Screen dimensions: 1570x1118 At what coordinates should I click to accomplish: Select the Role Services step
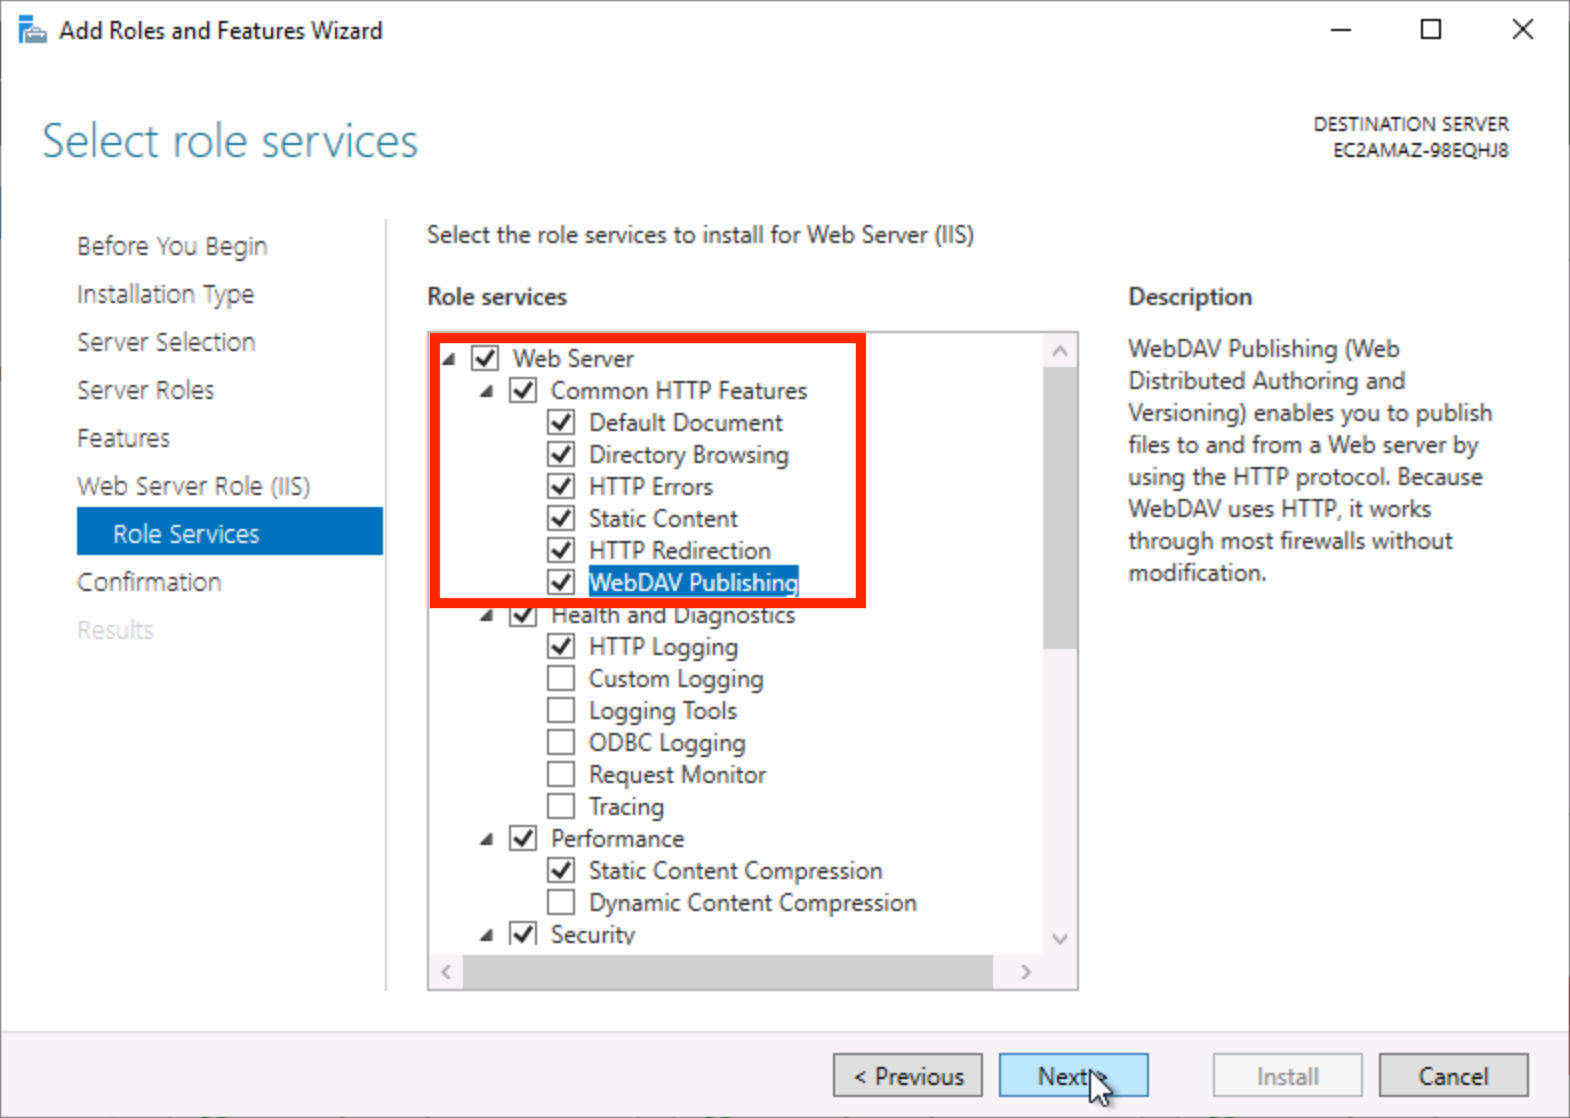point(229,531)
